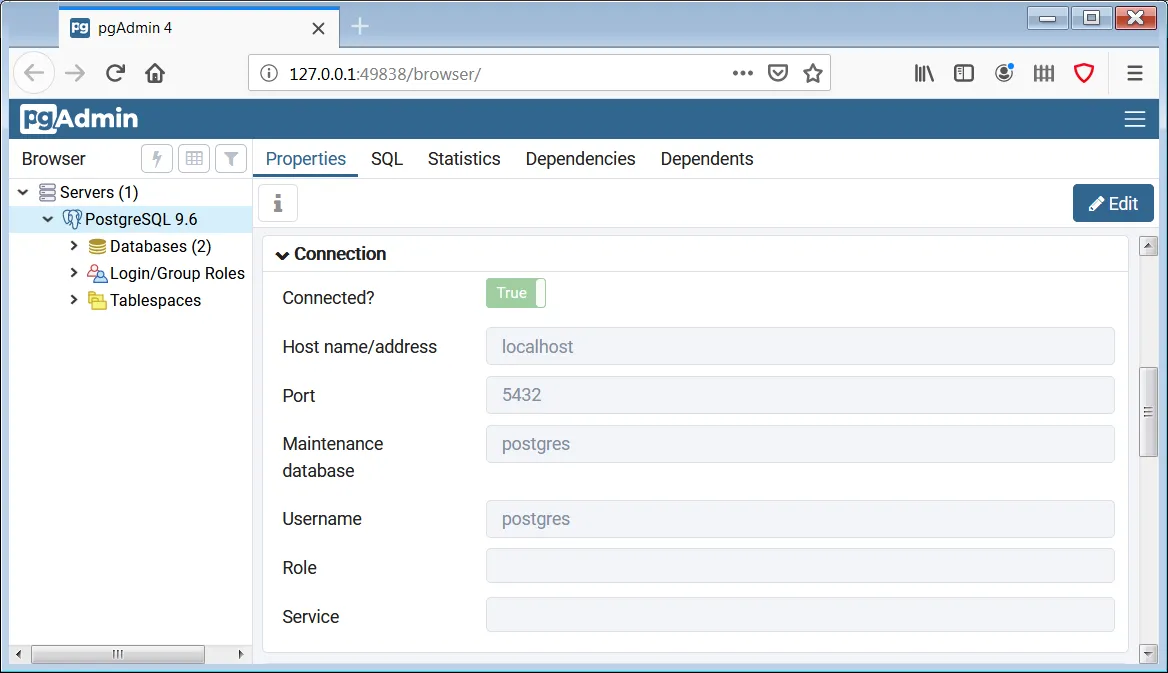The width and height of the screenshot is (1168, 673).
Task: Click the PostgreSQL elephant icon
Action: pos(72,219)
